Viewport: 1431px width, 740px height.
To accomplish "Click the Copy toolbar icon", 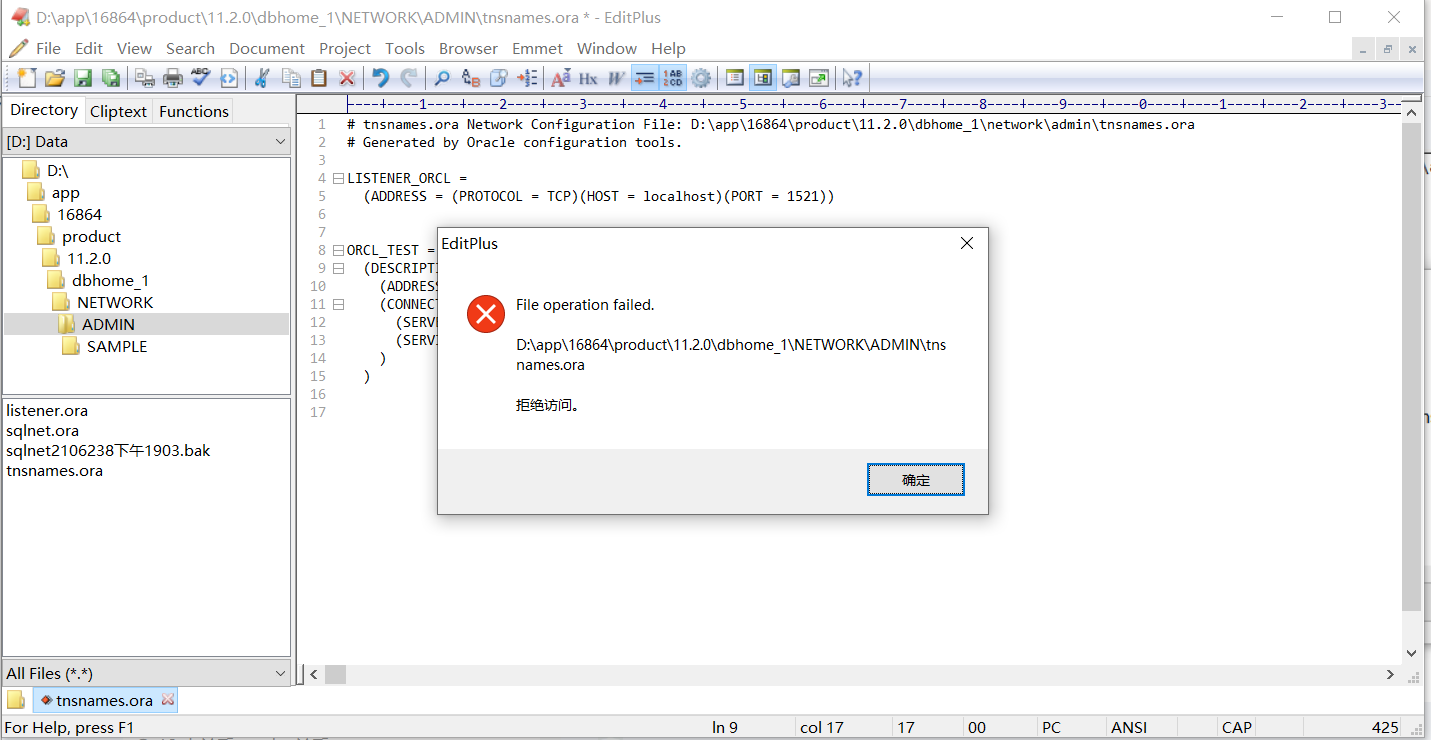I will click(x=291, y=77).
